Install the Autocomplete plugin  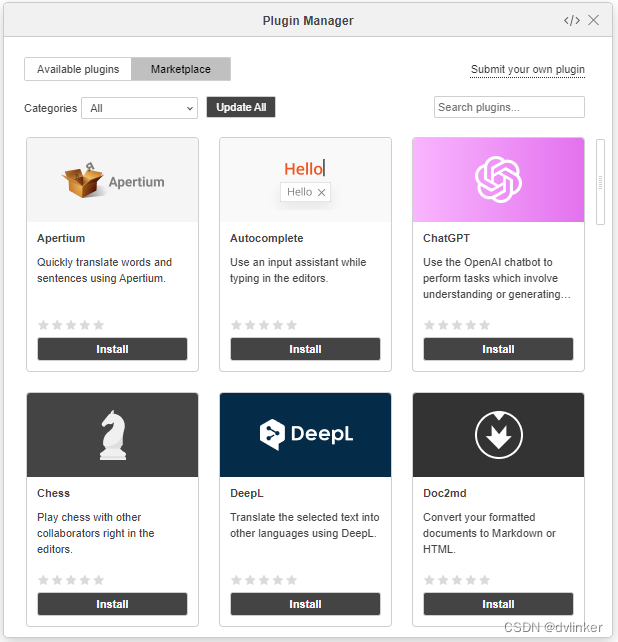click(306, 349)
